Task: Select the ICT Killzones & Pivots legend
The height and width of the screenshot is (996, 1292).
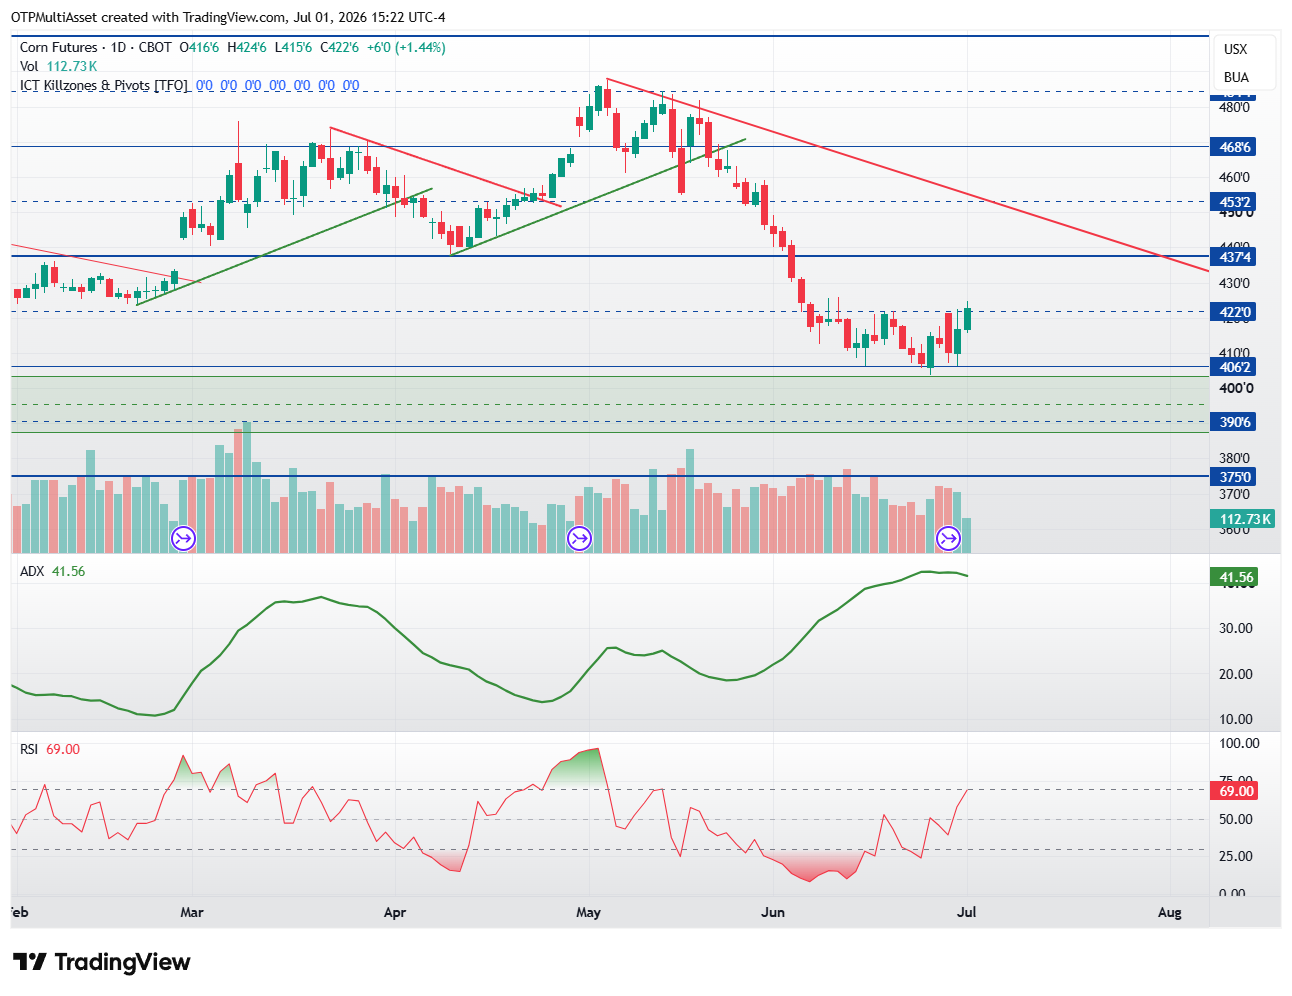Action: pyautogui.click(x=104, y=85)
